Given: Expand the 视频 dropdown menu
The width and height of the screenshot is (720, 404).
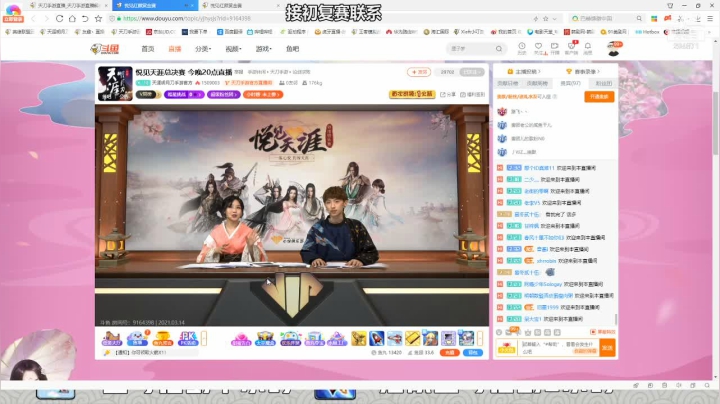Looking at the screenshot, I should pyautogui.click(x=233, y=49).
